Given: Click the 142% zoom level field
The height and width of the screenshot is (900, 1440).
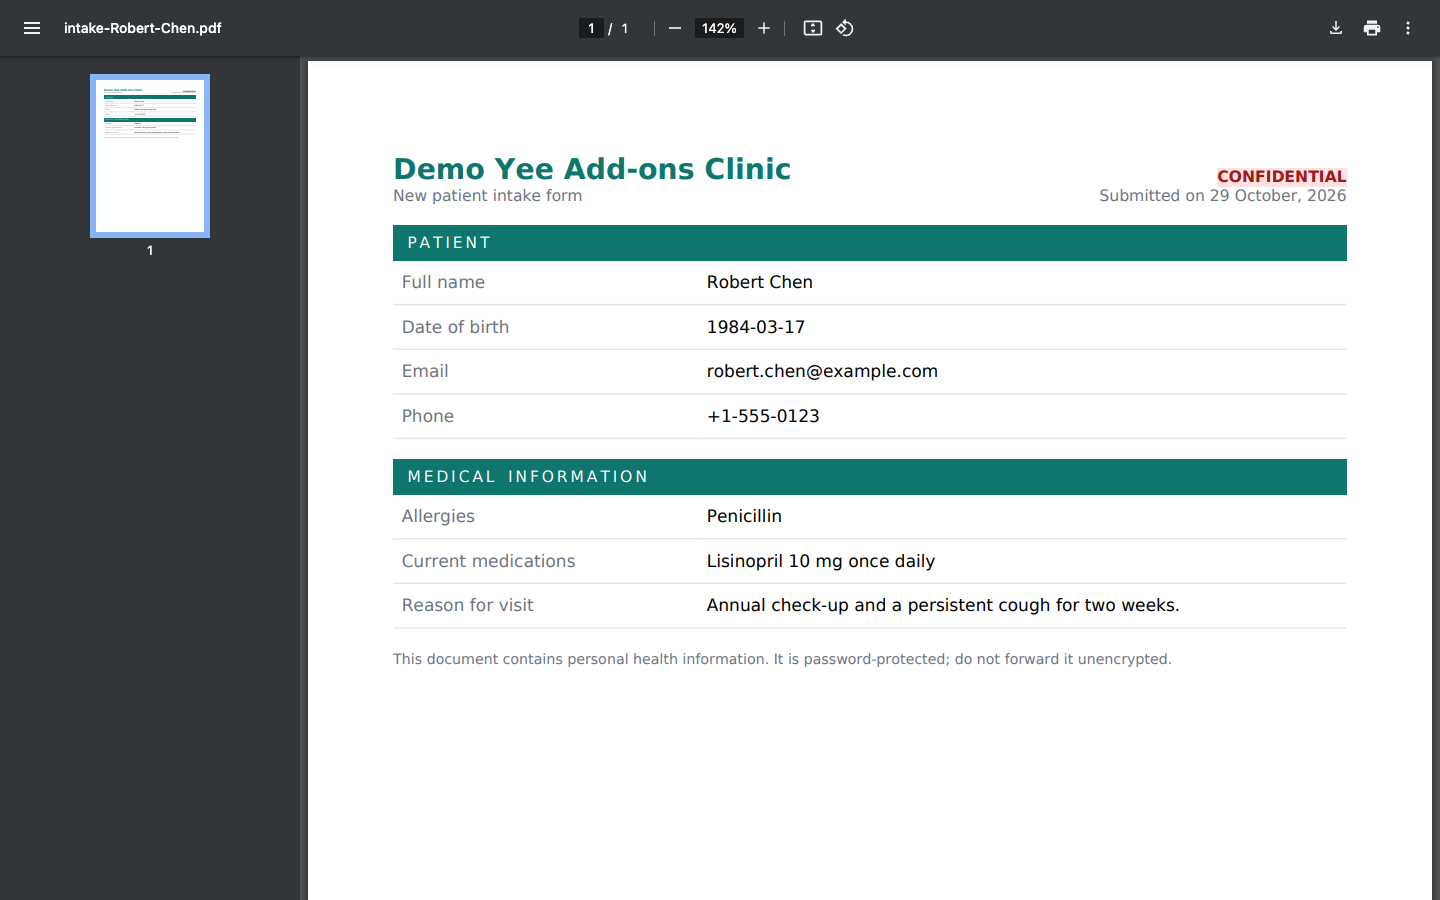Looking at the screenshot, I should (719, 28).
